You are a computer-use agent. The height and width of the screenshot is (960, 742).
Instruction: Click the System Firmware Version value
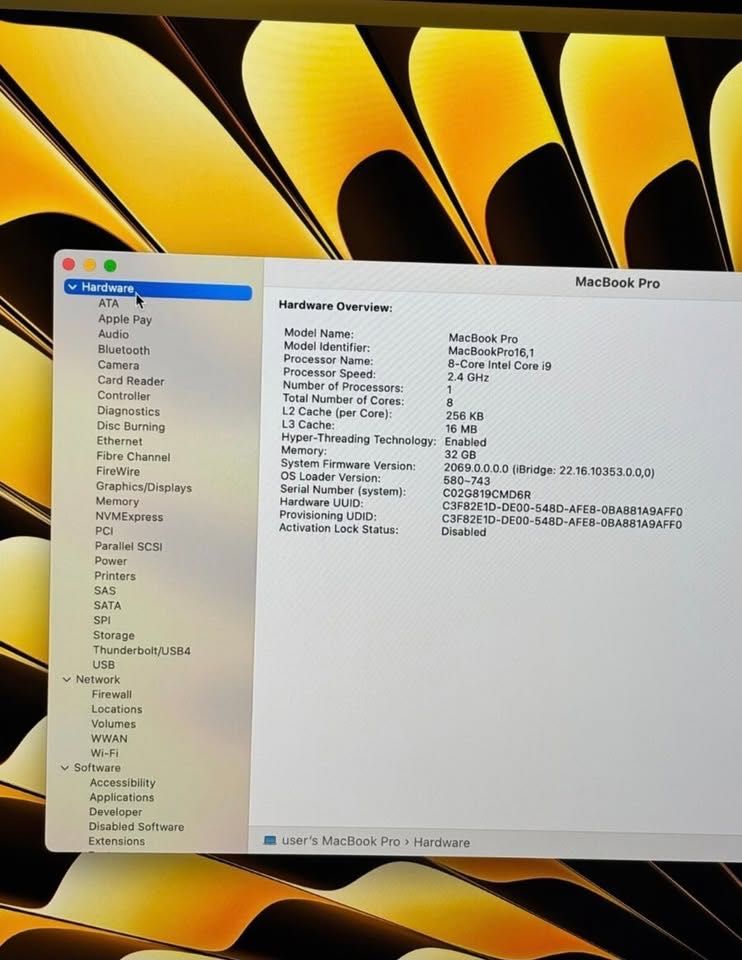[x=549, y=470]
